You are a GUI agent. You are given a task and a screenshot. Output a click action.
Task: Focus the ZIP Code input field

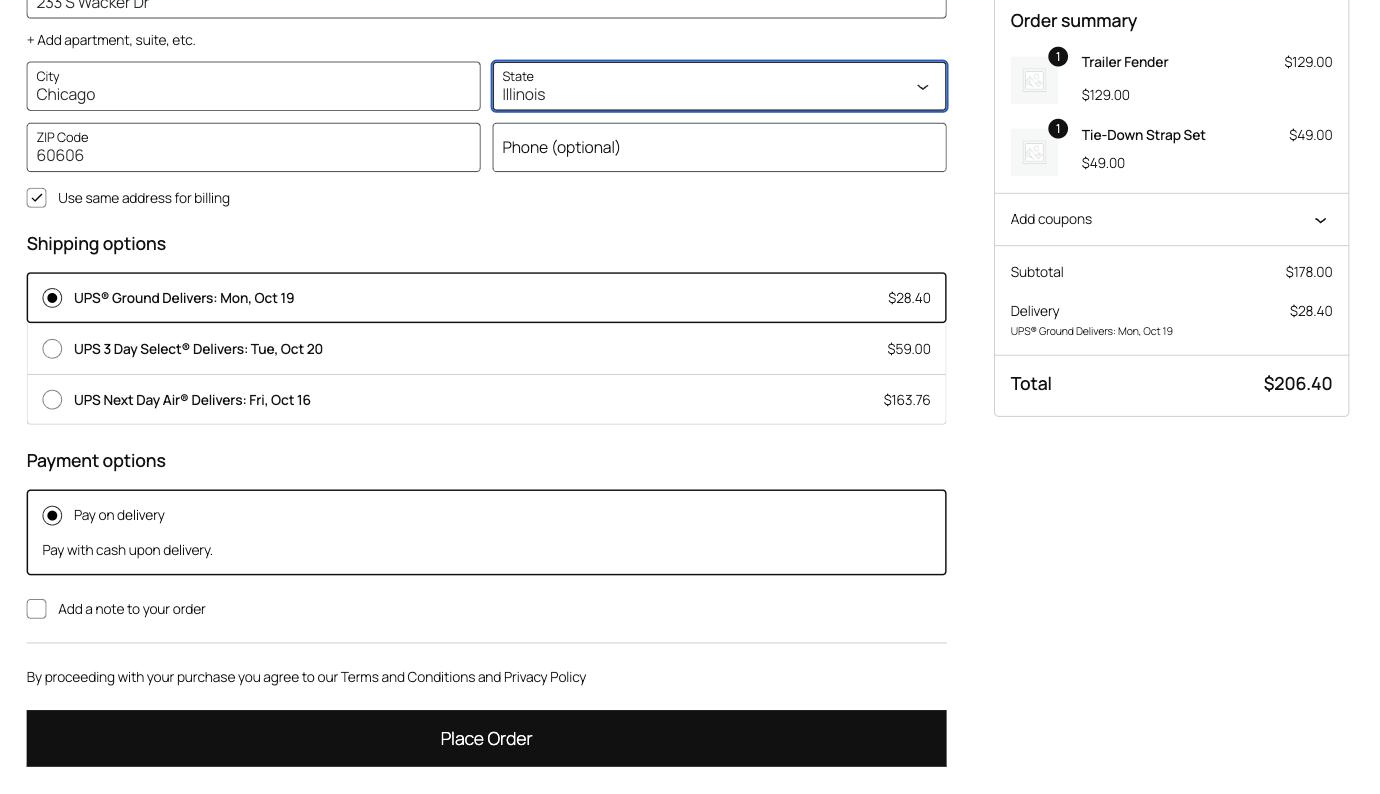[x=253, y=148]
